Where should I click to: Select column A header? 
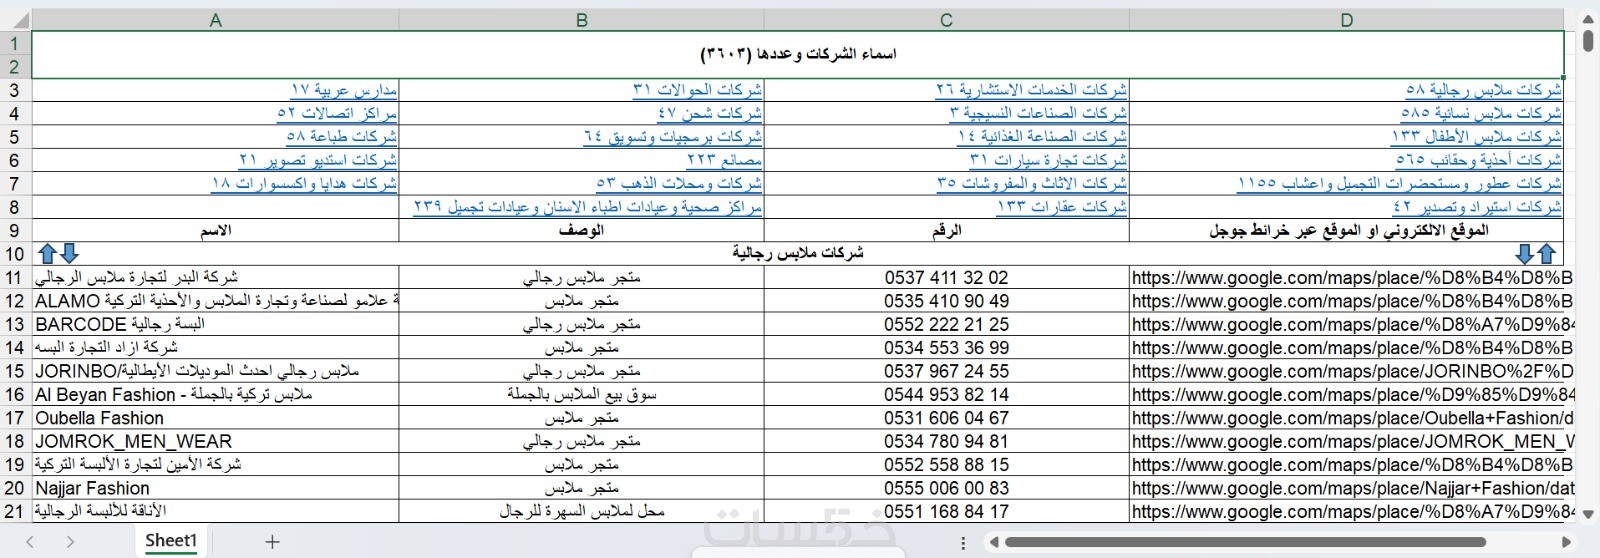pos(215,20)
